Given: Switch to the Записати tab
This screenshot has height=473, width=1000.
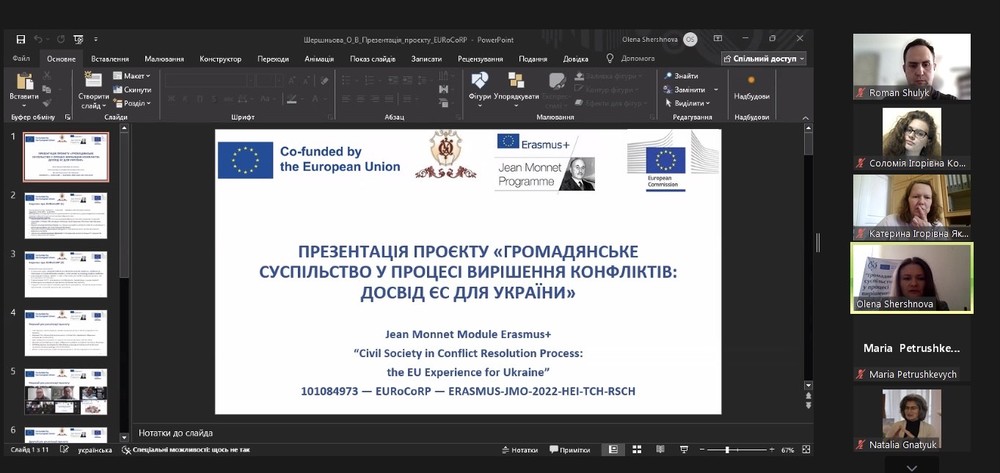Looking at the screenshot, I should point(426,59).
